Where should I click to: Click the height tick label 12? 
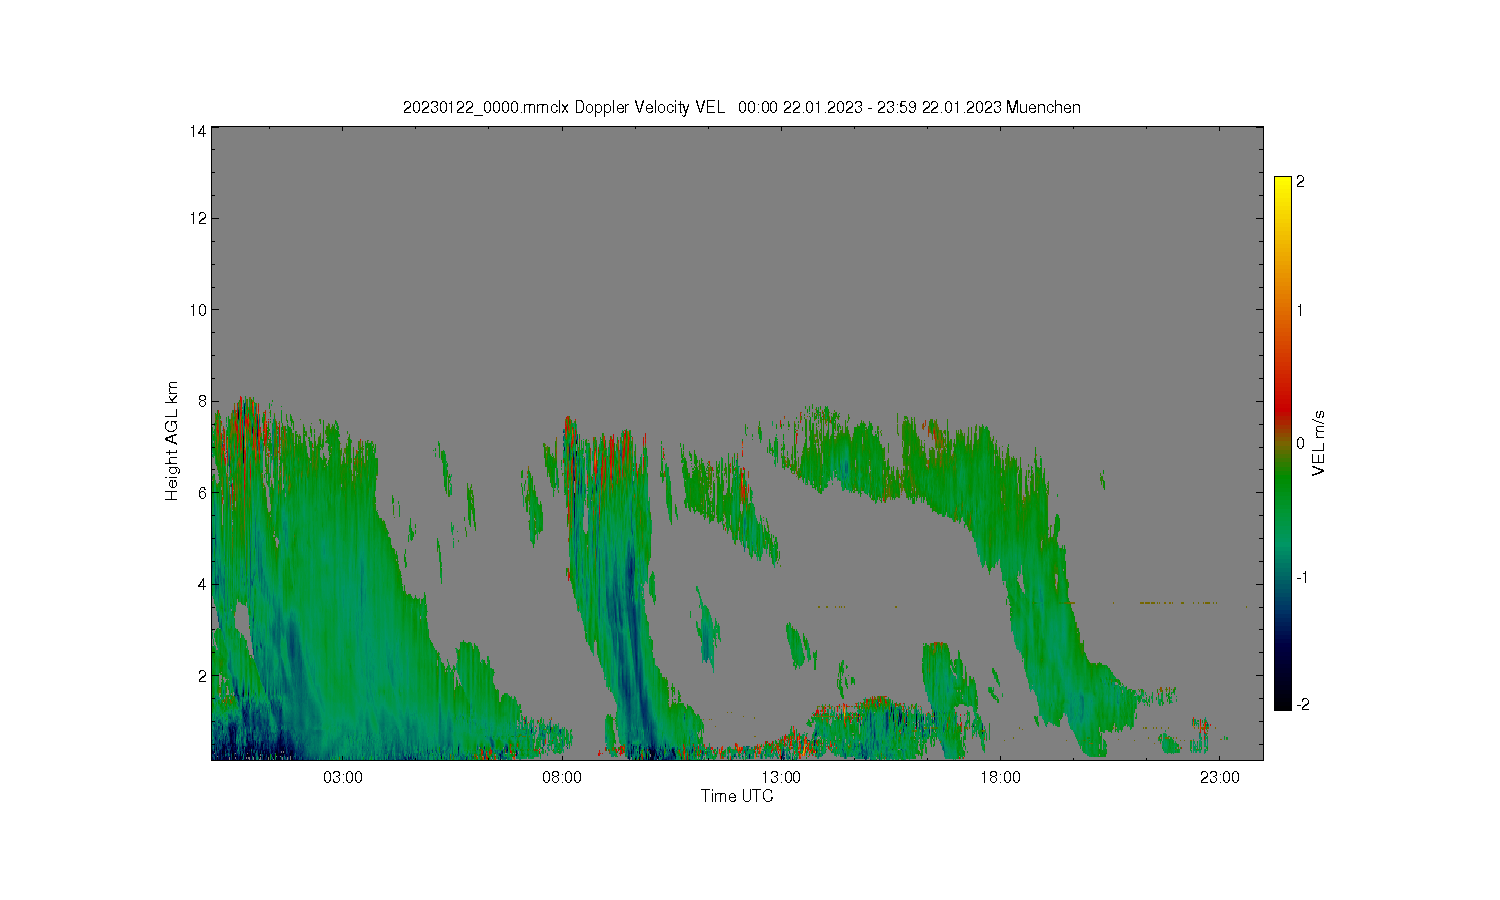click(199, 218)
